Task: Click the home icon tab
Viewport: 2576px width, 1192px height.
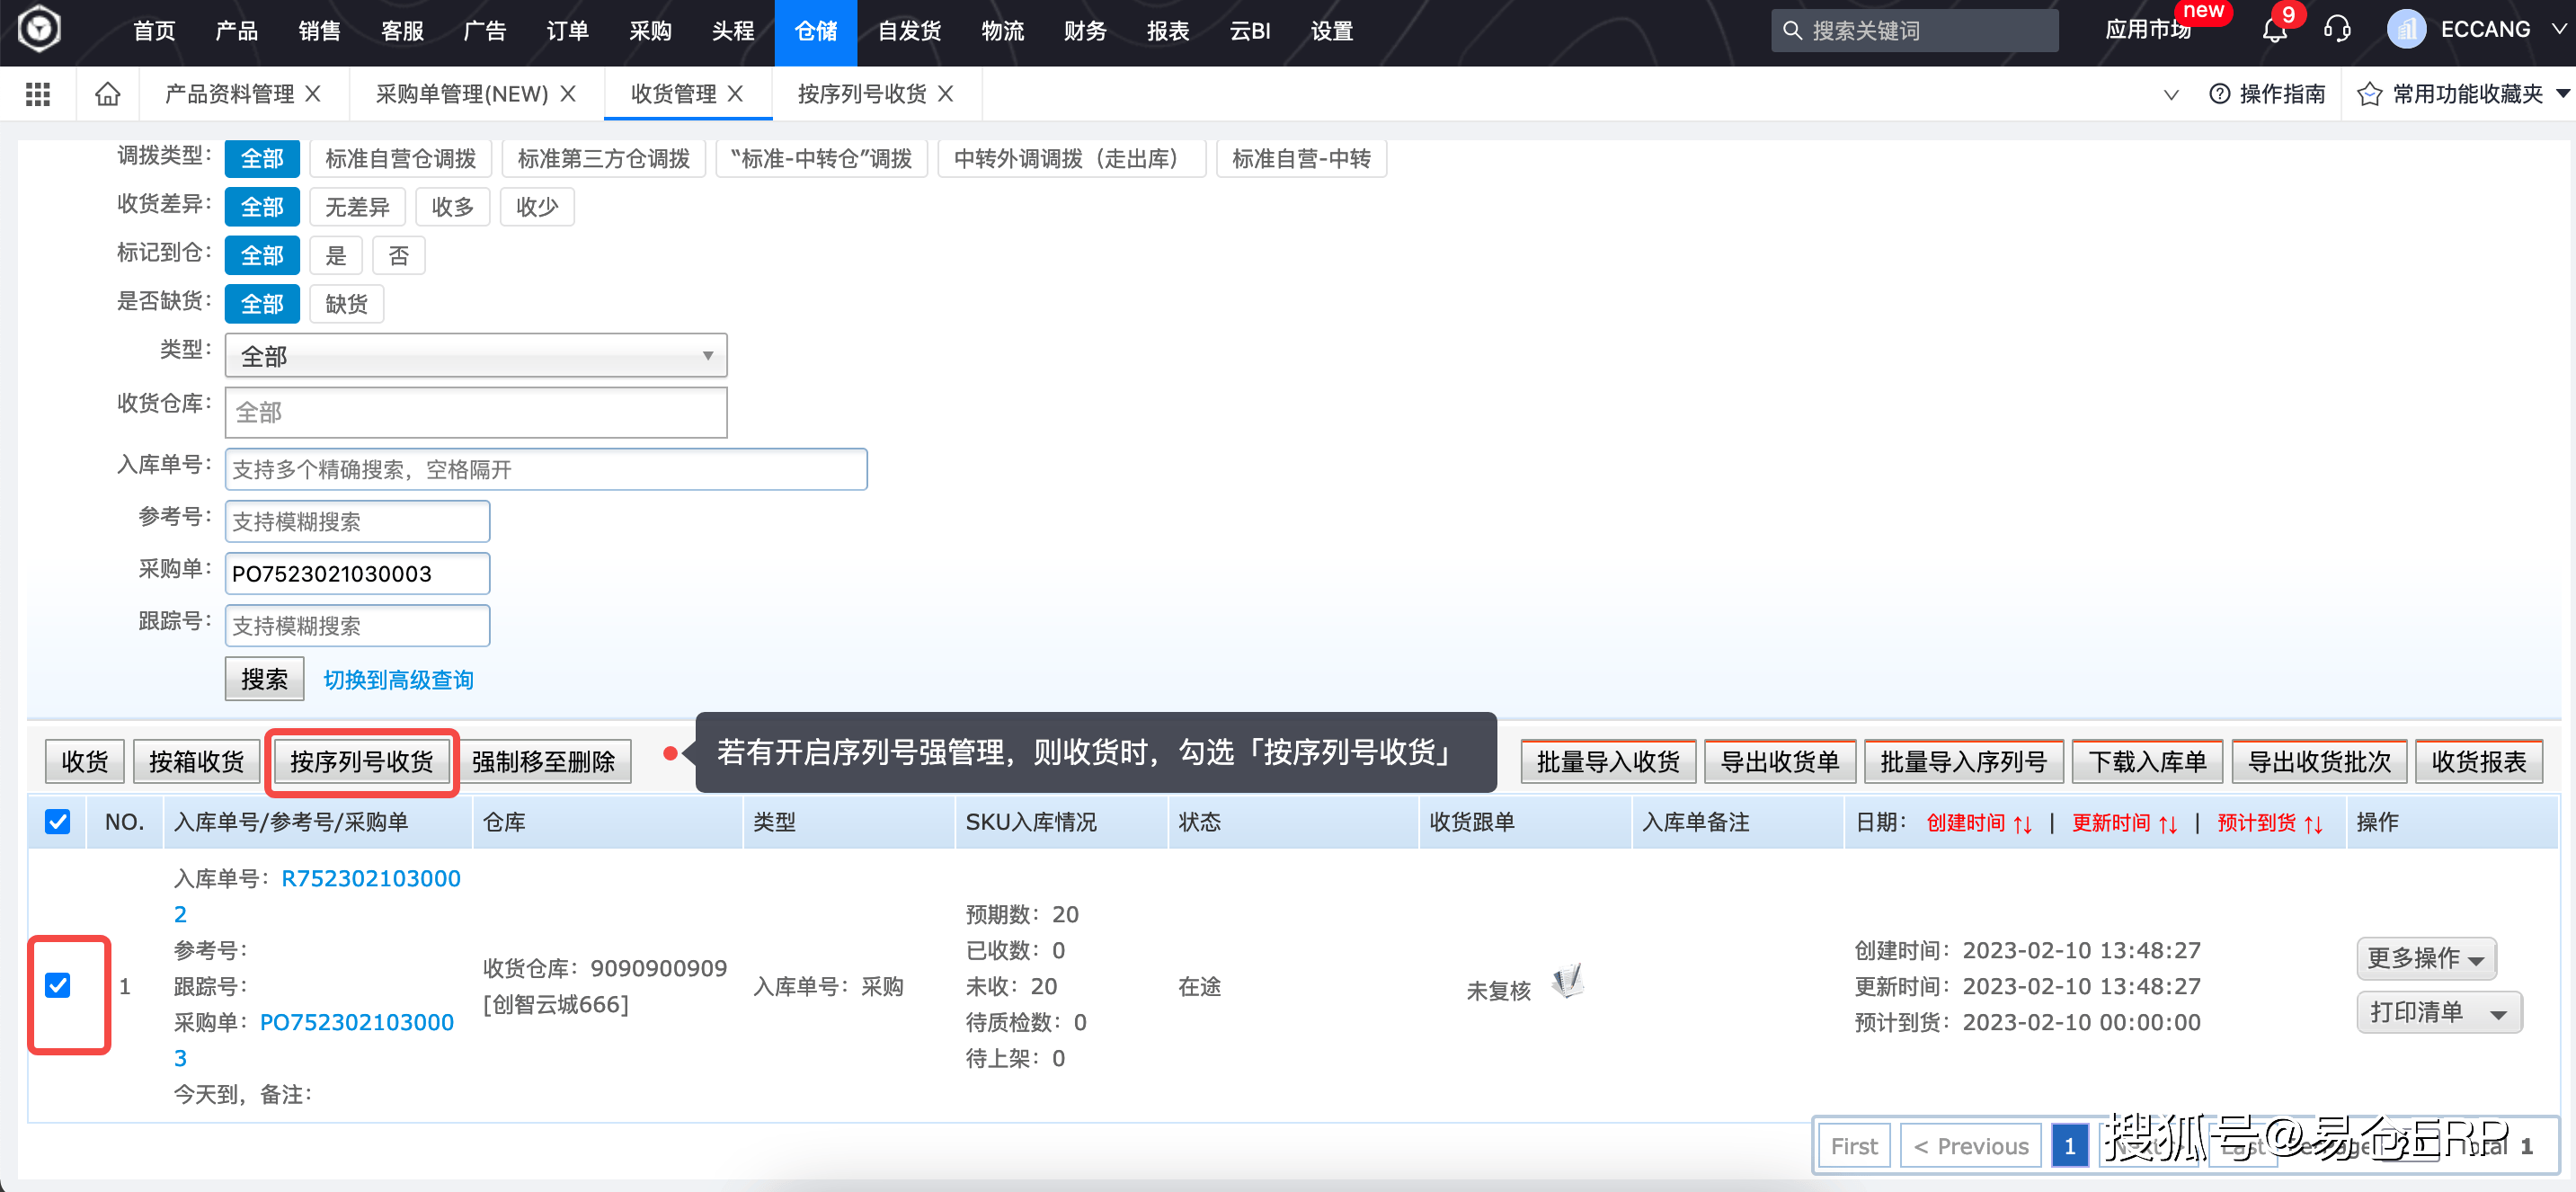Action: pos(107,94)
